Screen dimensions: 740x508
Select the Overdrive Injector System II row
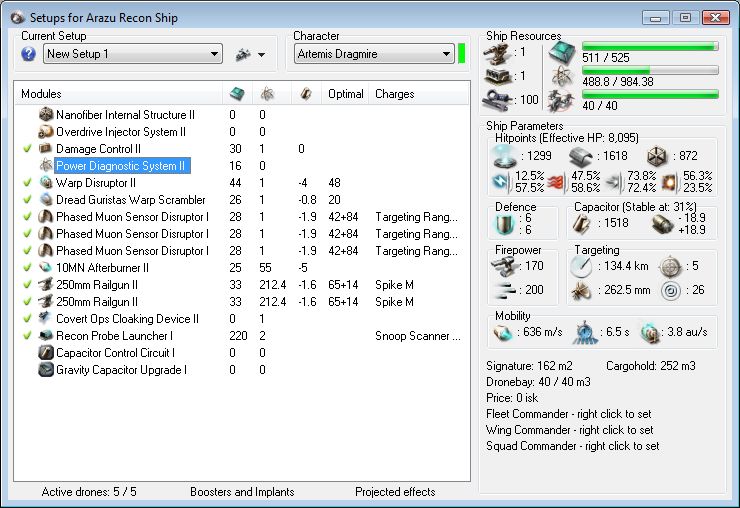pos(242,131)
